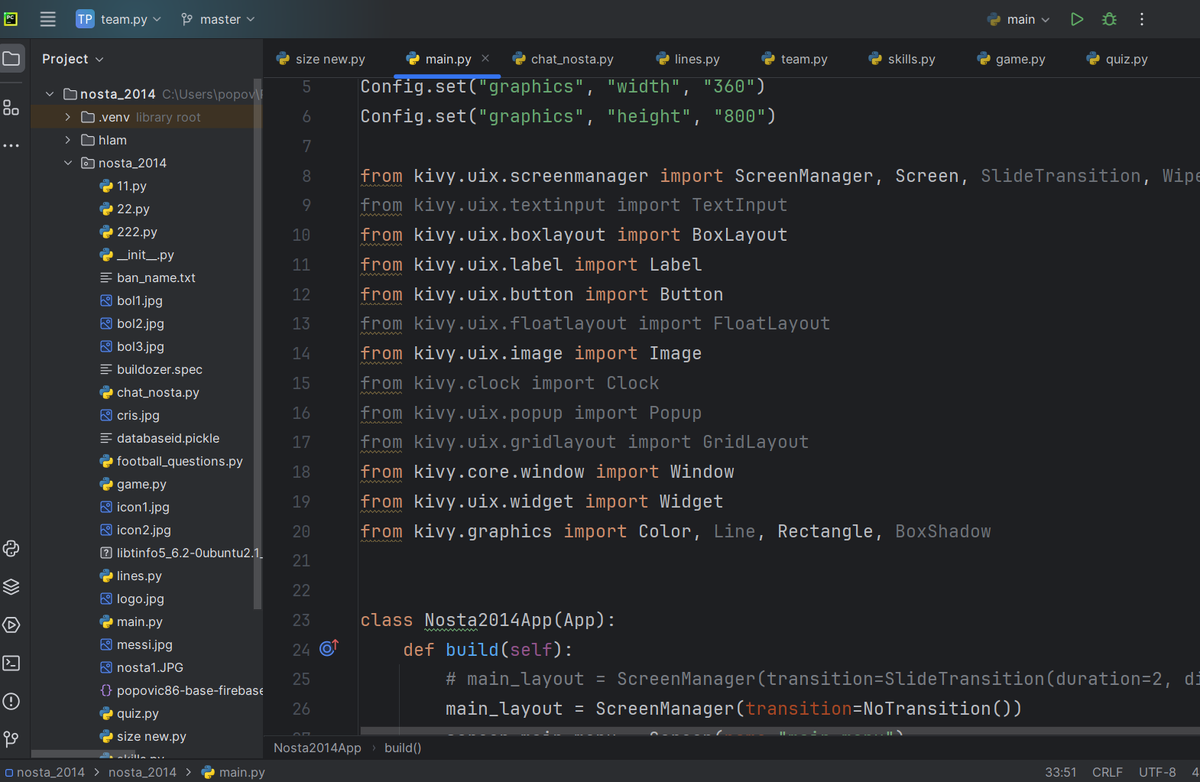Open the team.py project dropdown
Image resolution: width=1200 pixels, height=782 pixels.
(x=118, y=19)
